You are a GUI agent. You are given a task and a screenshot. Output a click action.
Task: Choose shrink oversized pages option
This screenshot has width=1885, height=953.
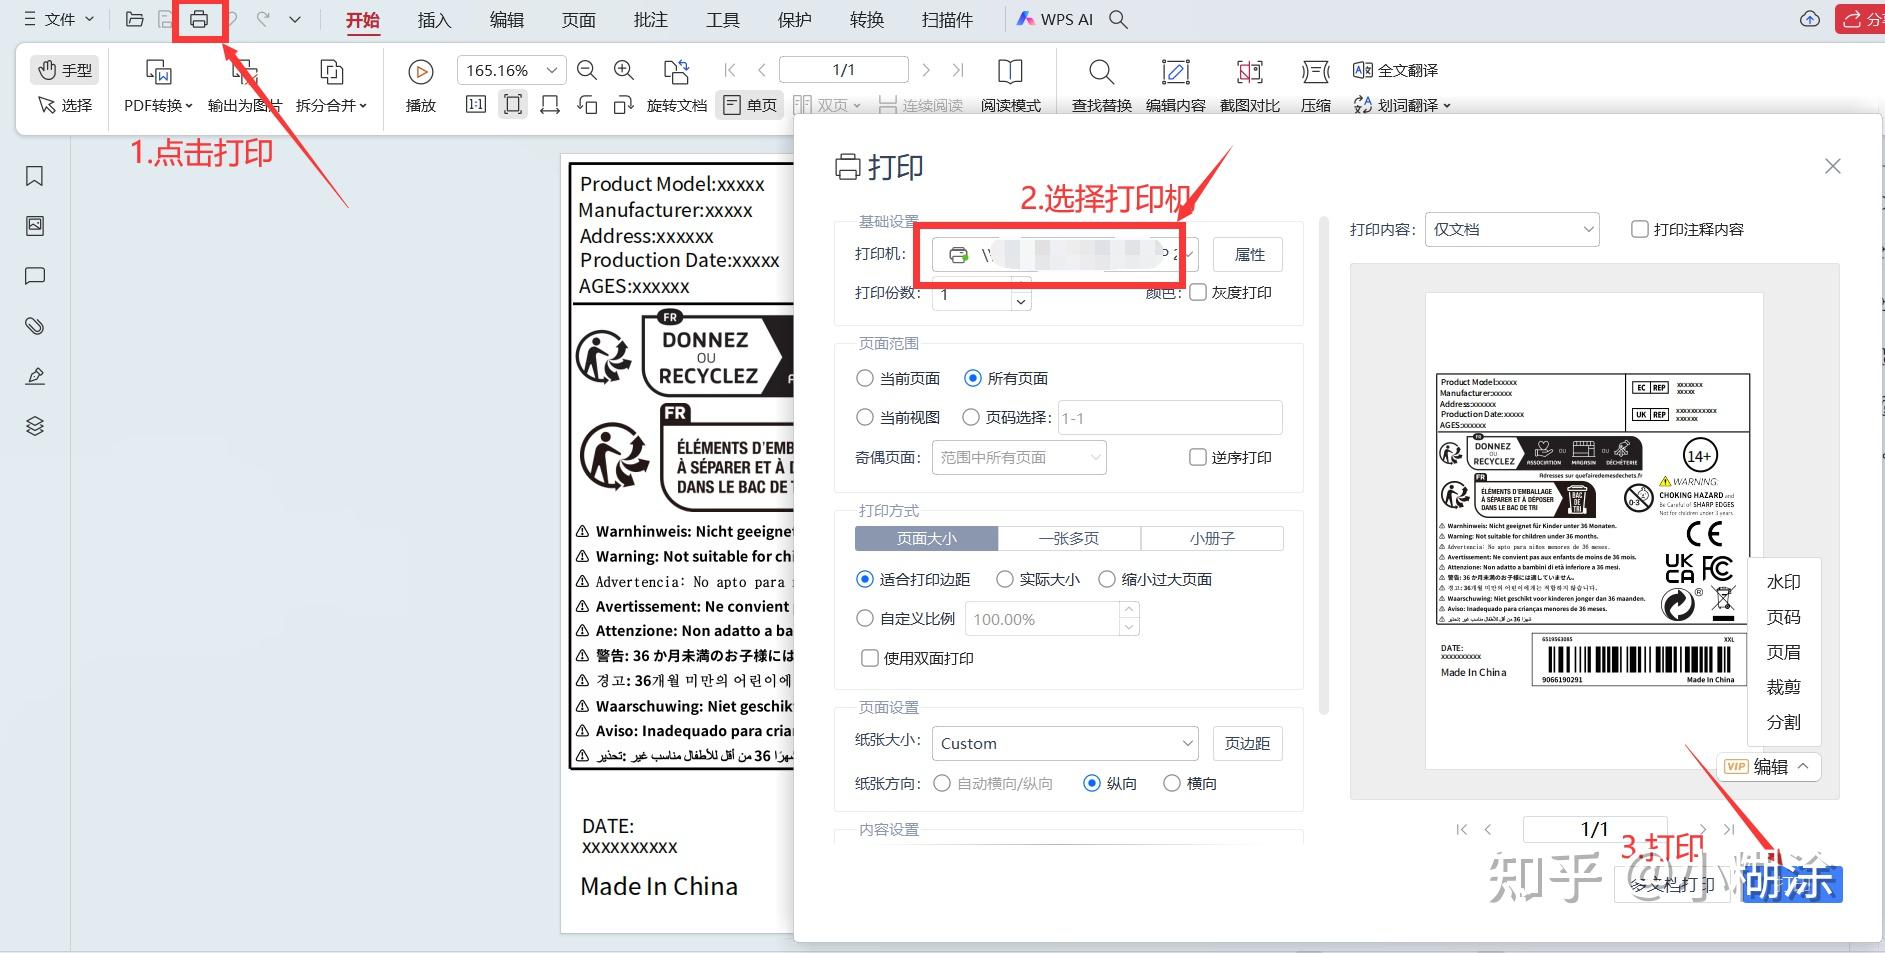1107,579
